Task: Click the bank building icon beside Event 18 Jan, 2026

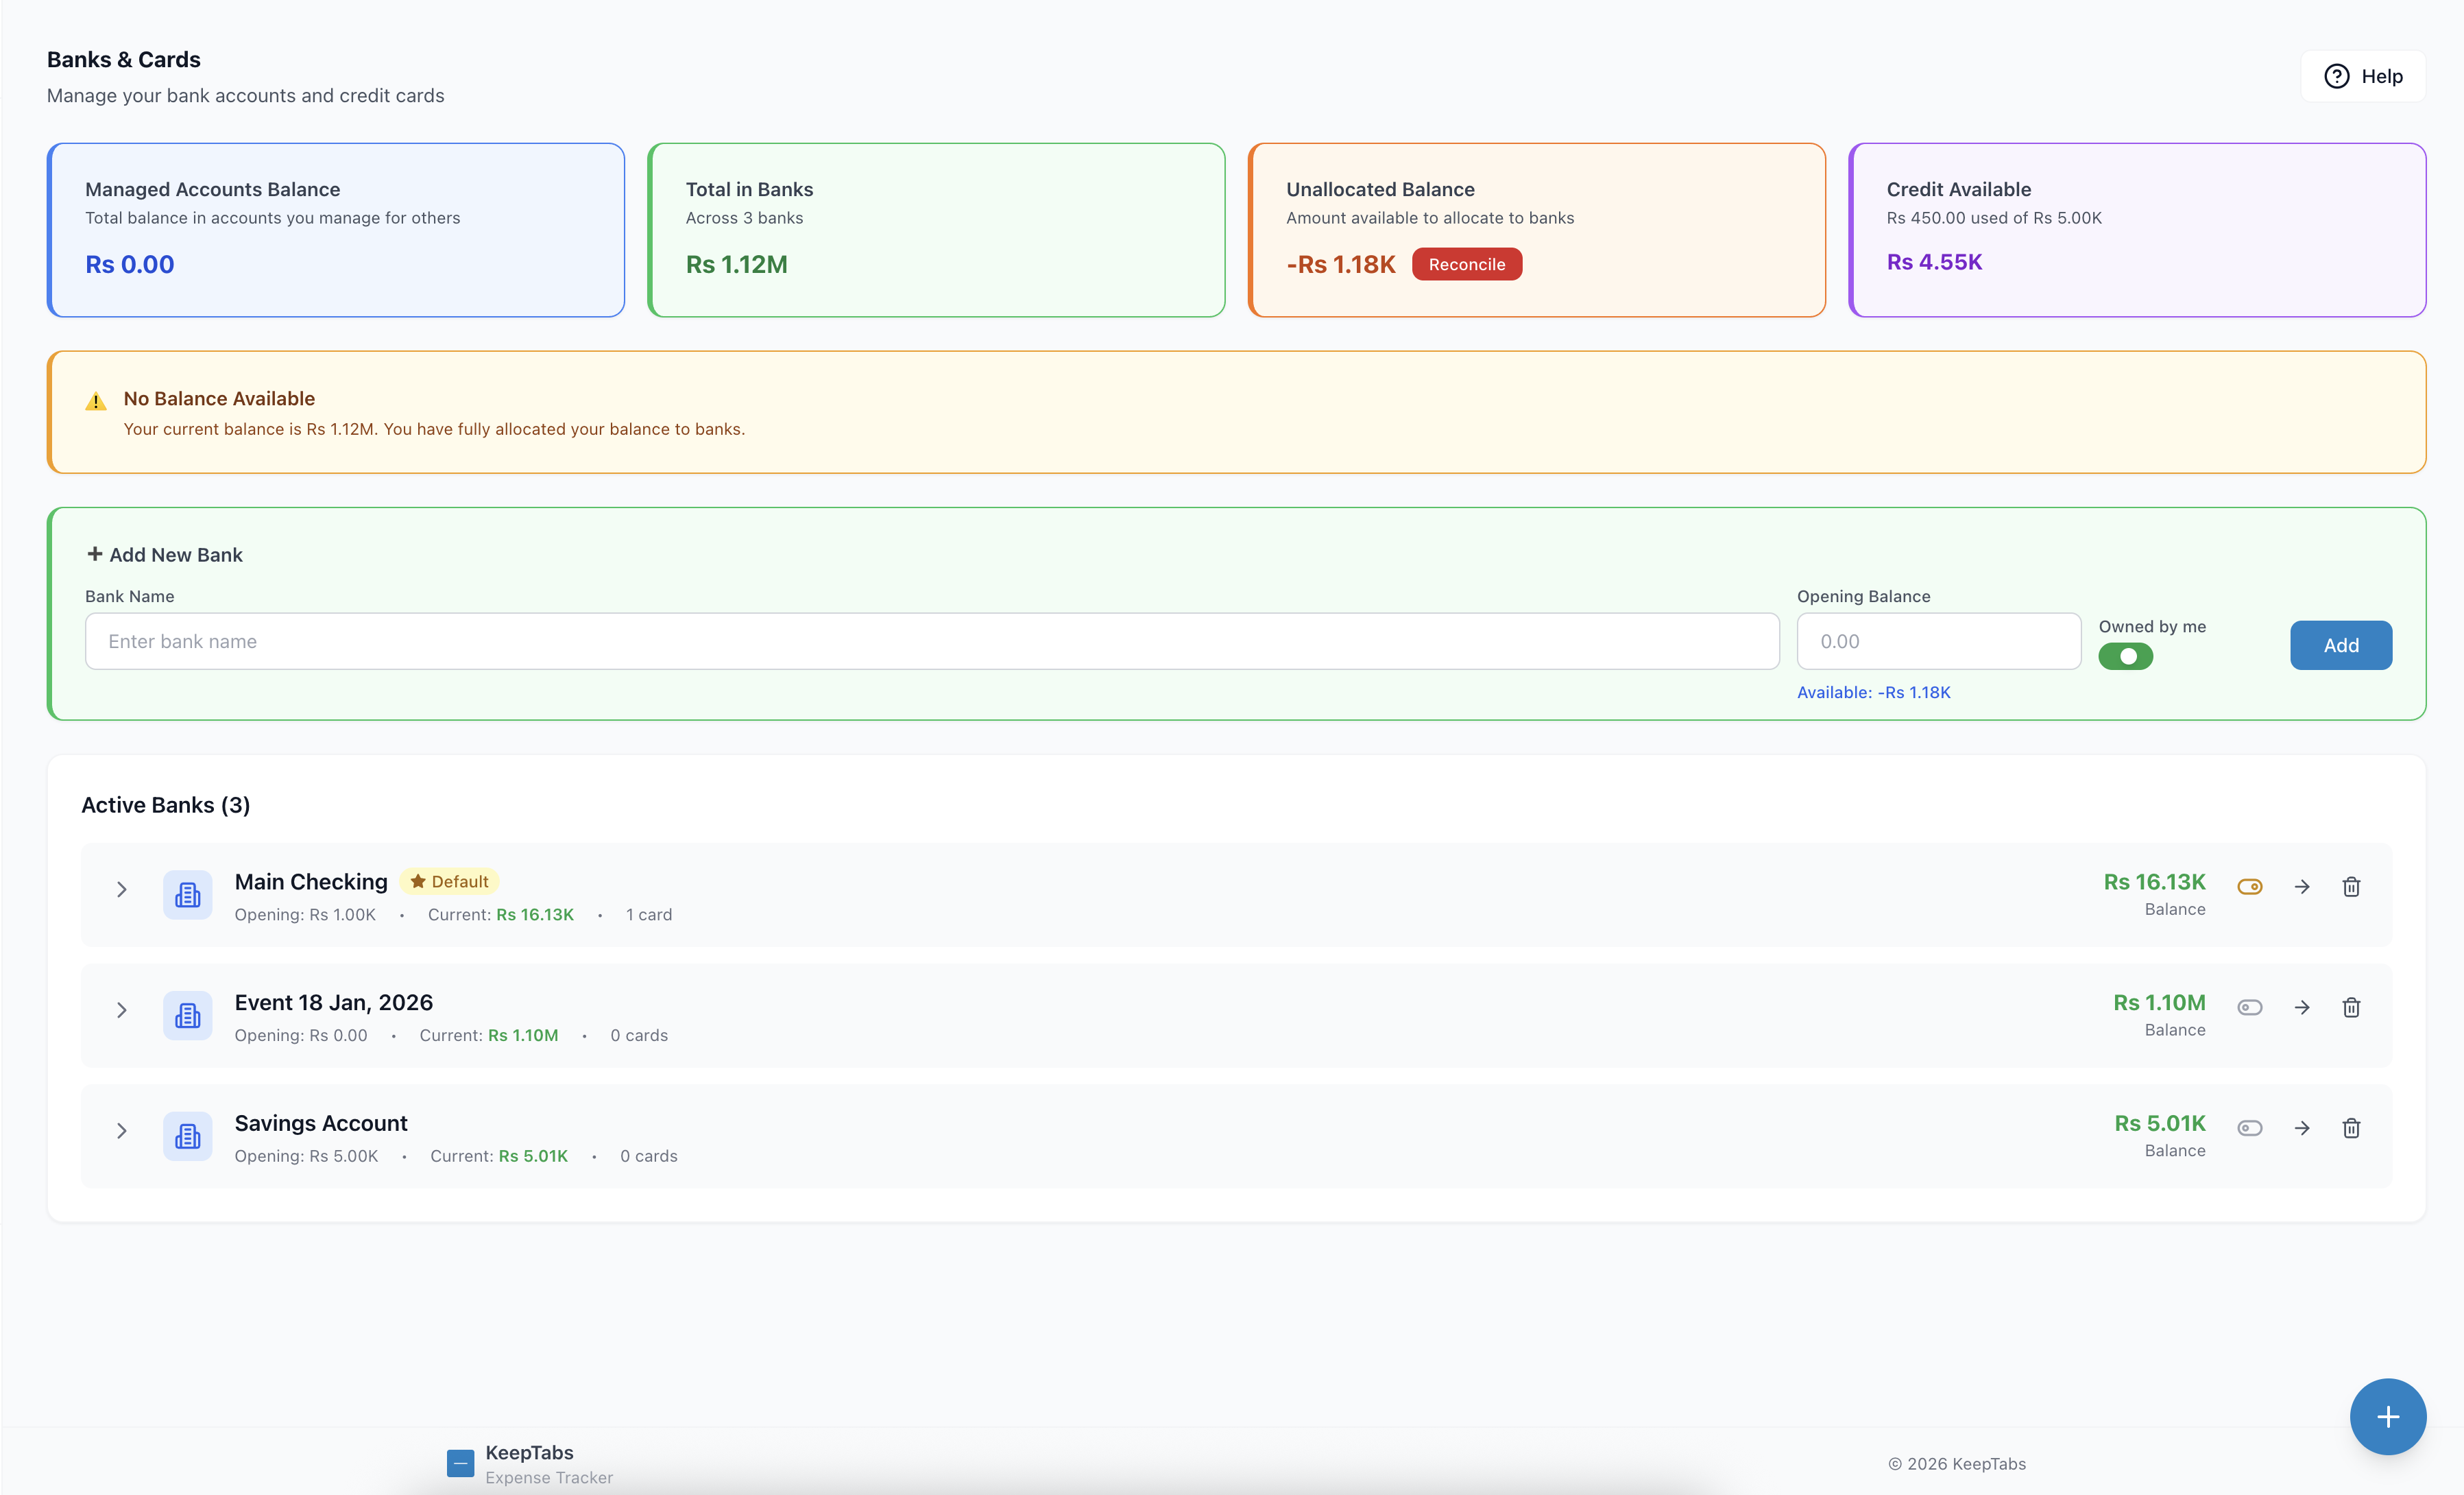Action: [x=187, y=1015]
